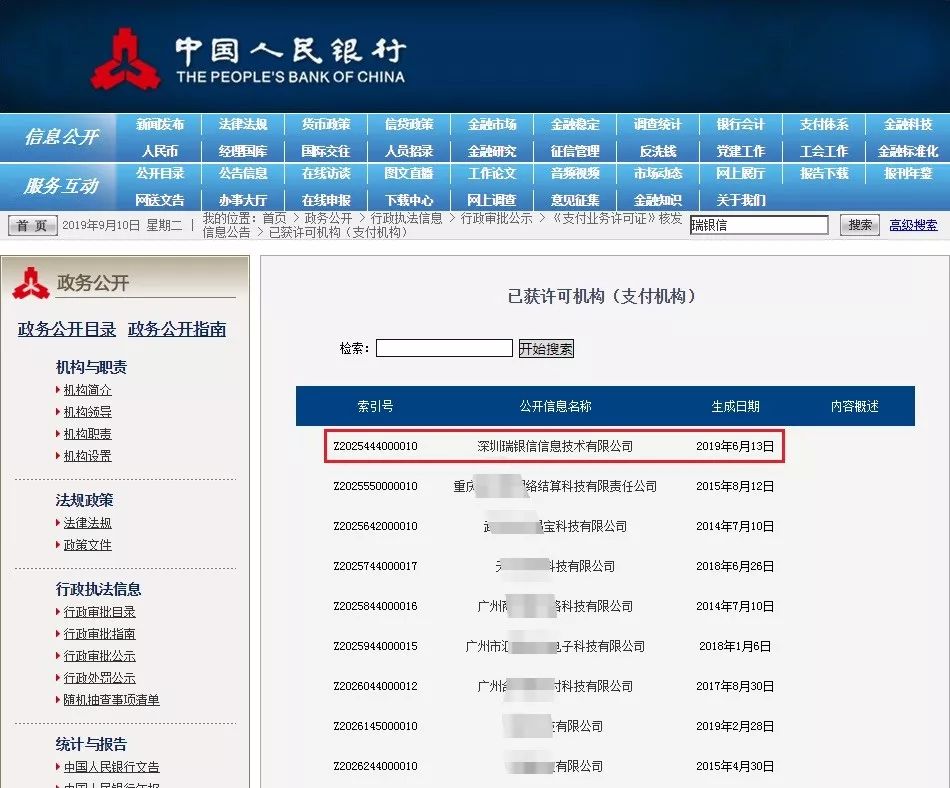This screenshot has height=788, width=950.
Task: Click the People's Bank of China header logo
Action: point(248,58)
